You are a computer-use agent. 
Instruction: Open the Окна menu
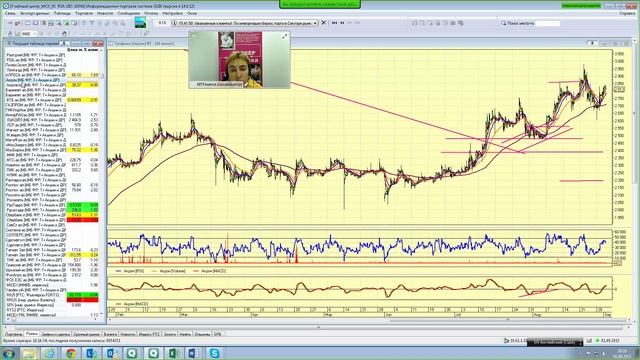click(191, 13)
